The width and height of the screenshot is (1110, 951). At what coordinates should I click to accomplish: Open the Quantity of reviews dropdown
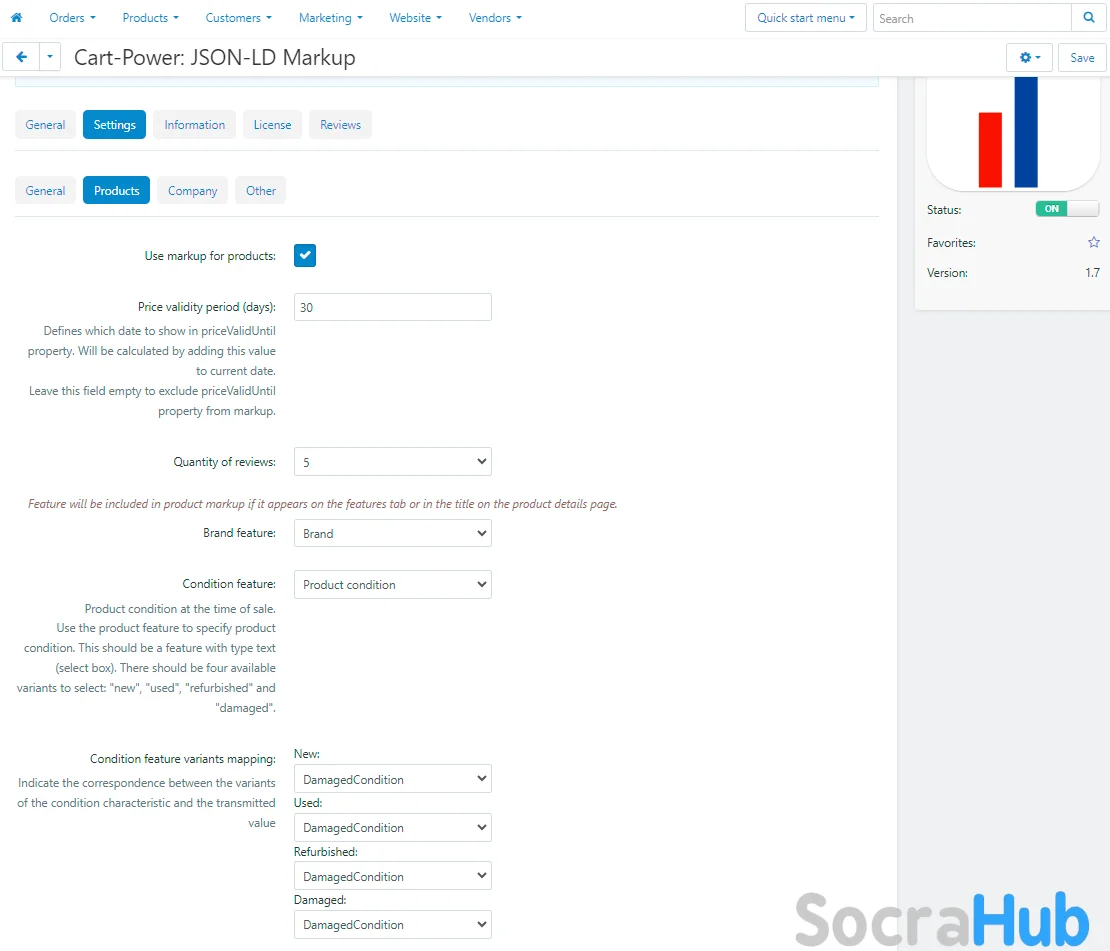click(x=393, y=462)
